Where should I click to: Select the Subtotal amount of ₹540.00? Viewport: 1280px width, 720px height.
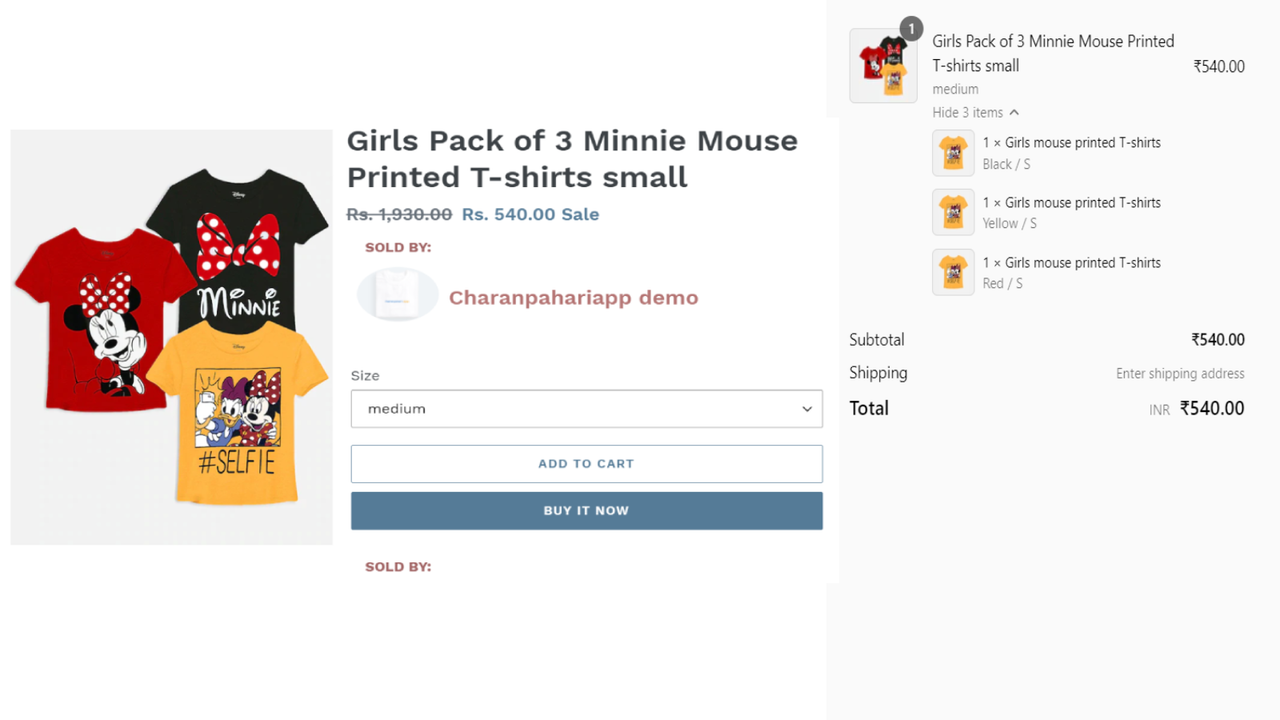click(x=1218, y=339)
